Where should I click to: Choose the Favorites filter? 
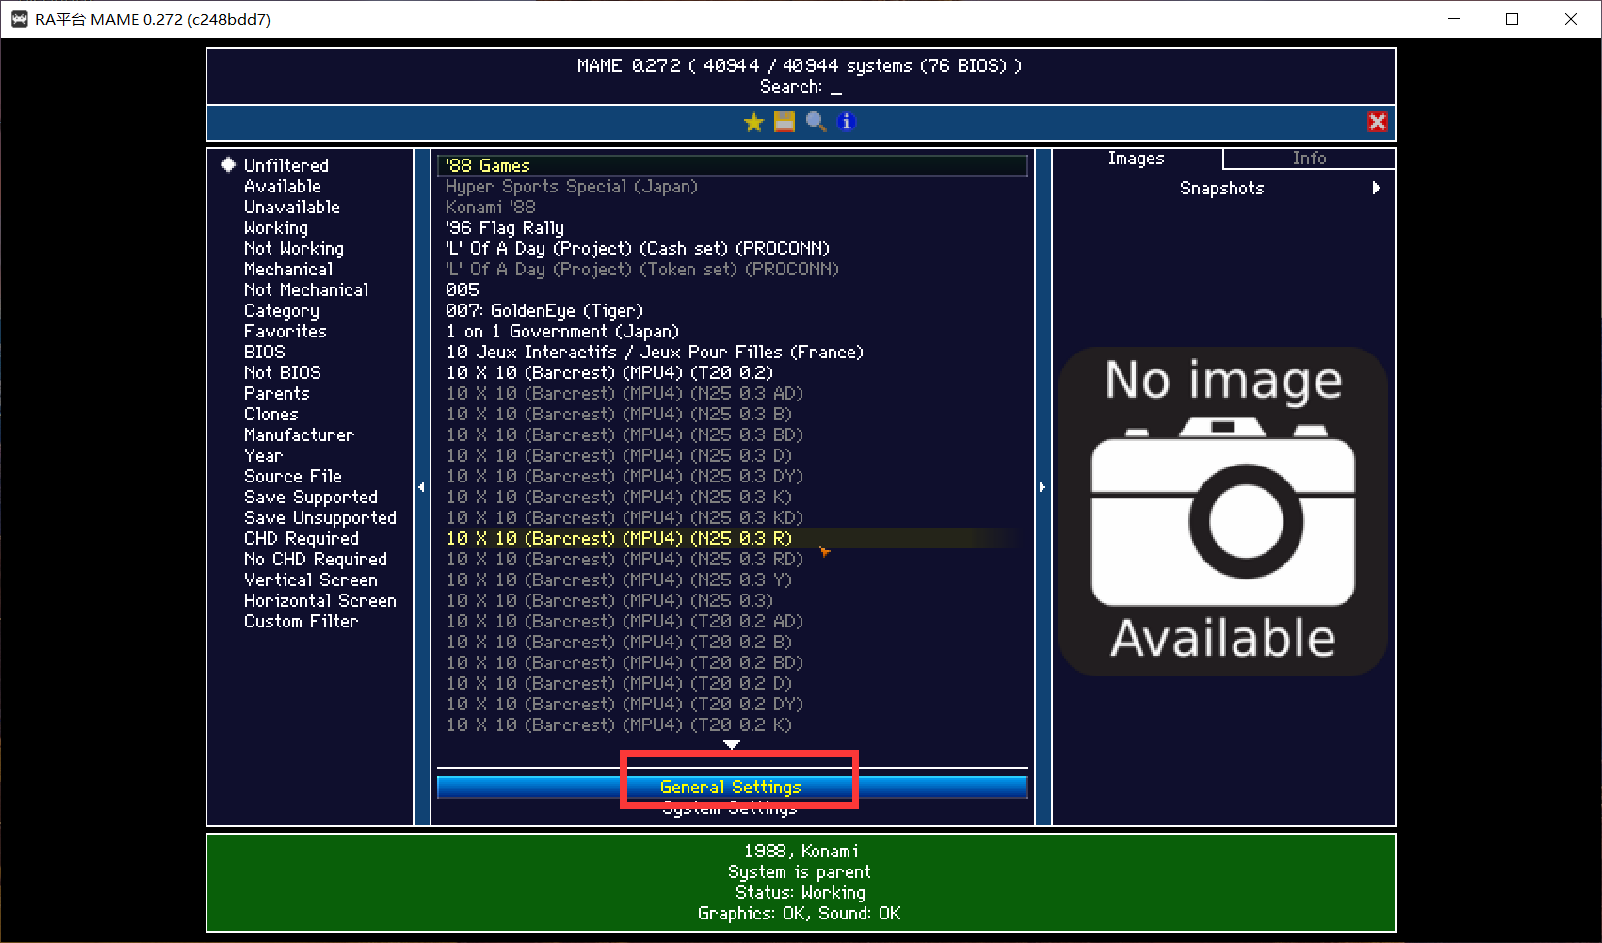(x=285, y=331)
